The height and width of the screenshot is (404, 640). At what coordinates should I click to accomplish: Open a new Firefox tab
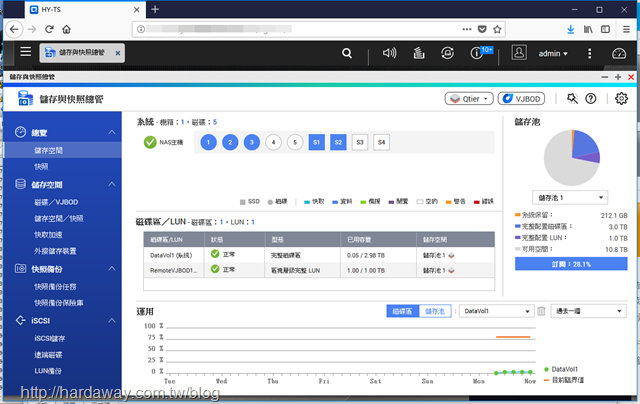point(155,9)
